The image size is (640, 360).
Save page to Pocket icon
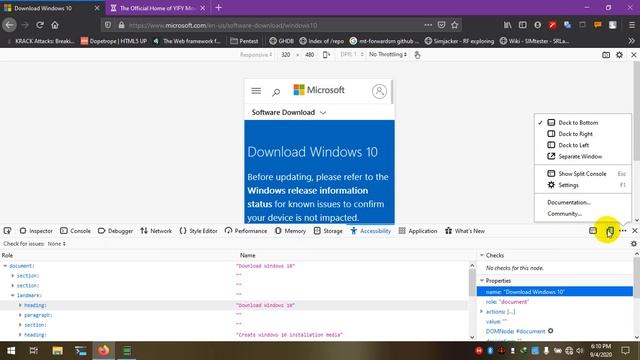[441, 25]
